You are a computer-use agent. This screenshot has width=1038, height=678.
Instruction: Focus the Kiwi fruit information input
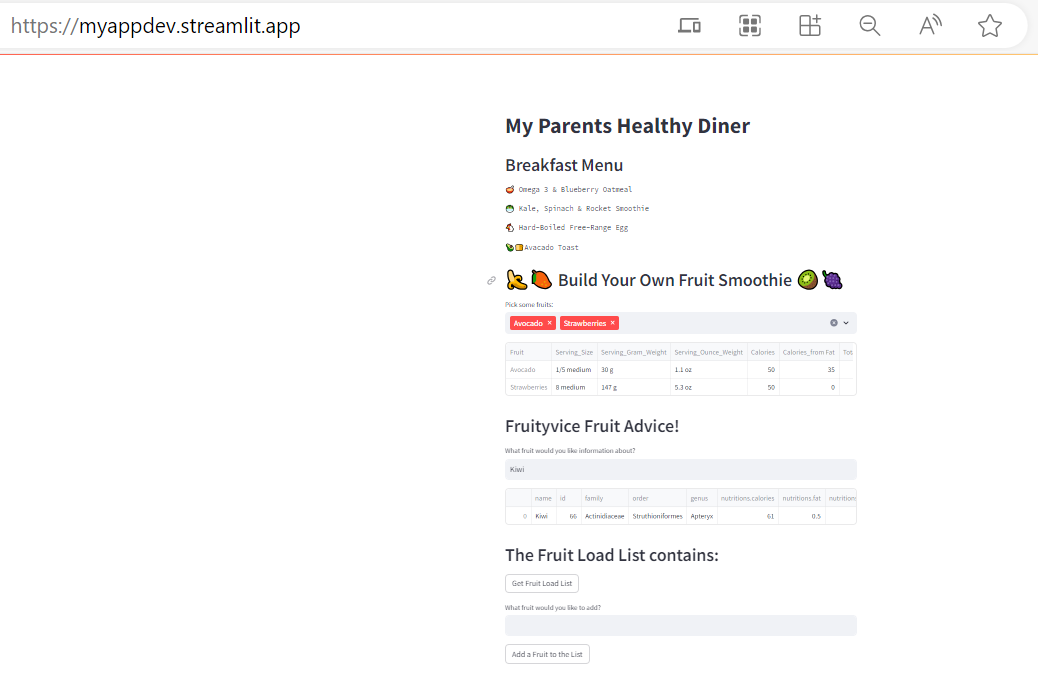pyautogui.click(x=680, y=469)
